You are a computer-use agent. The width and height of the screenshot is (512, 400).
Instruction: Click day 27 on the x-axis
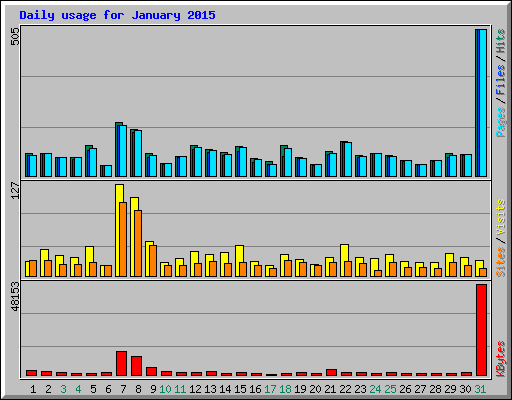tap(420, 389)
